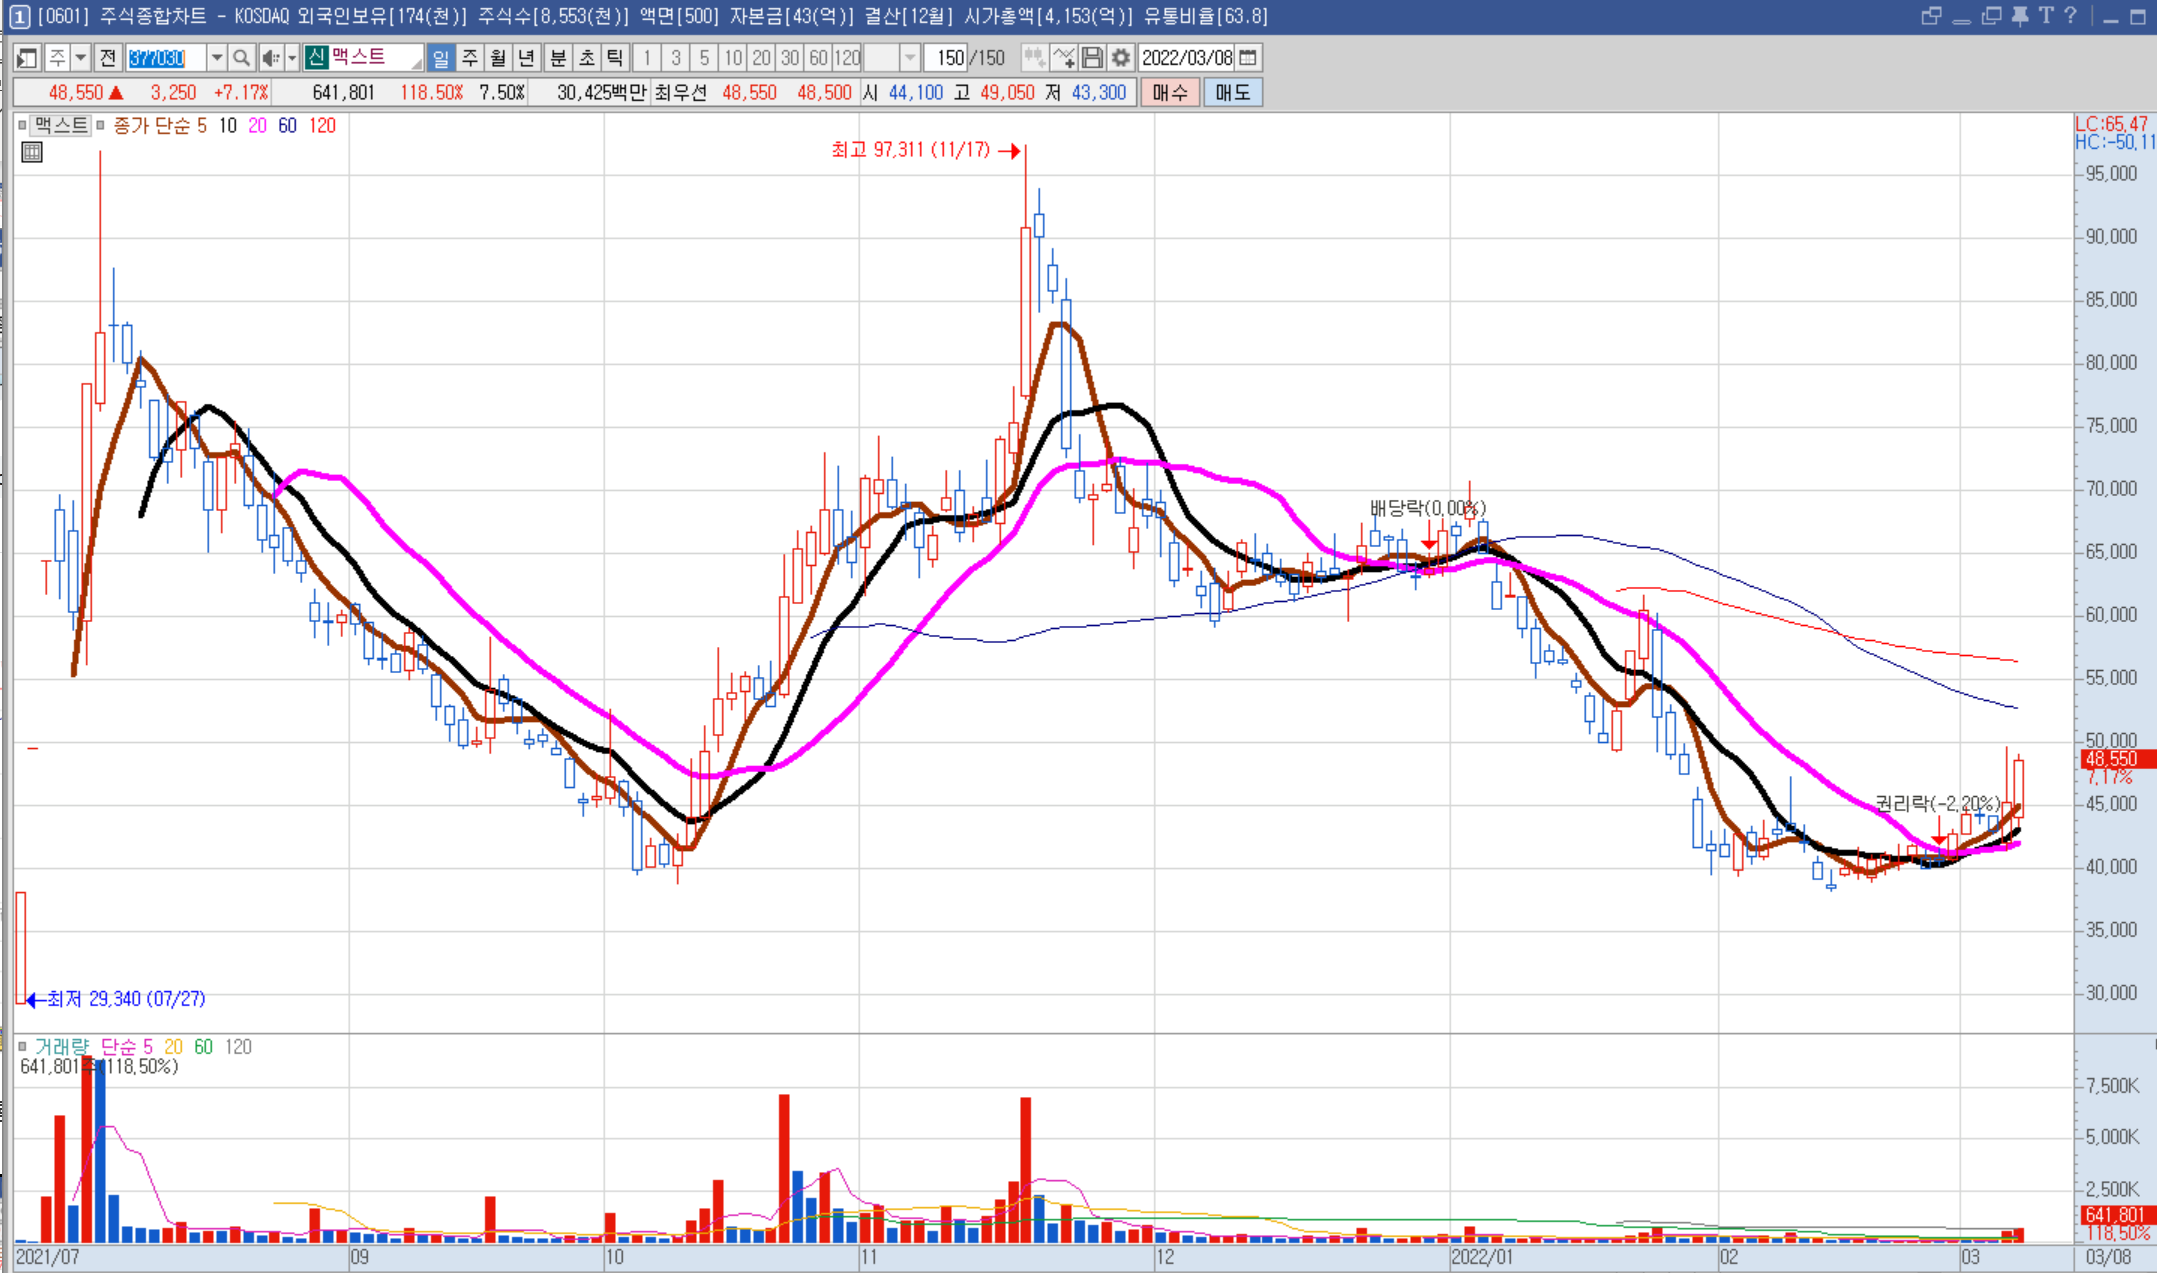Image resolution: width=2157 pixels, height=1273 pixels.
Task: Select the 20 interval button
Action: 762,58
